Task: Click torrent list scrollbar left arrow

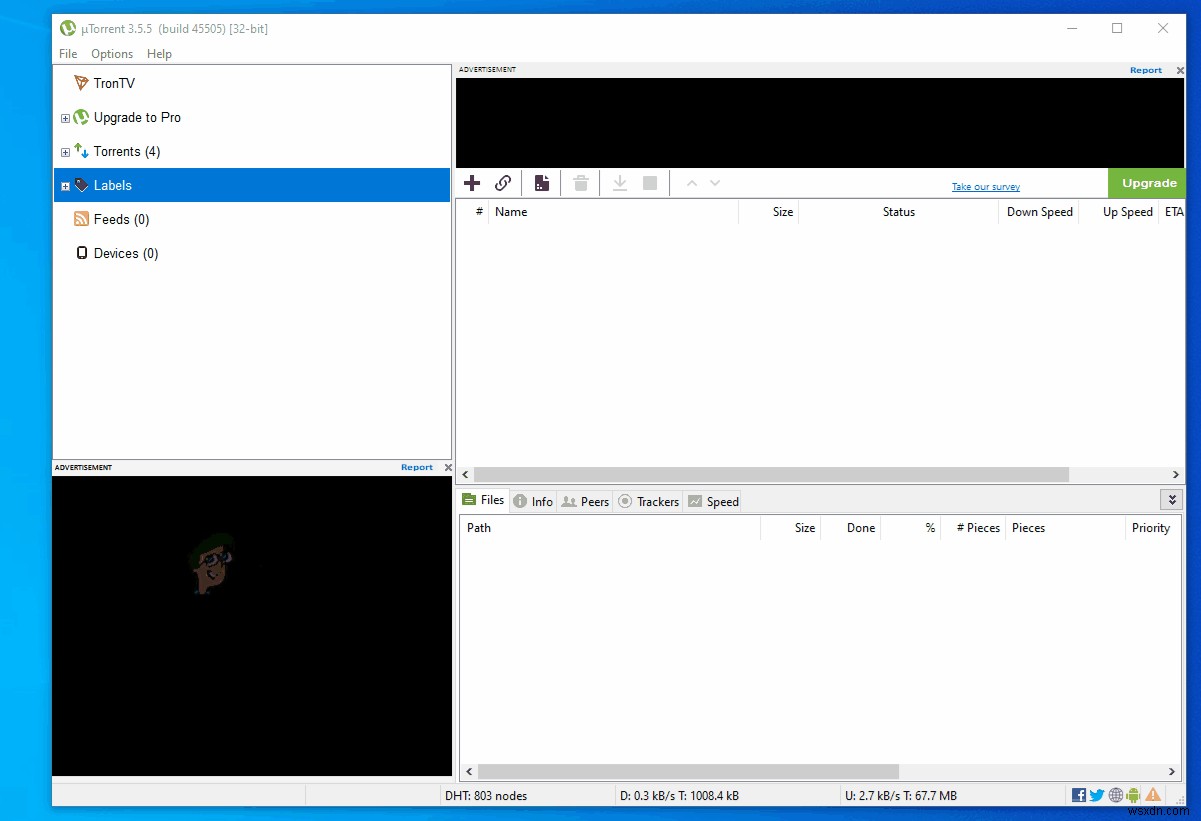Action: click(466, 475)
